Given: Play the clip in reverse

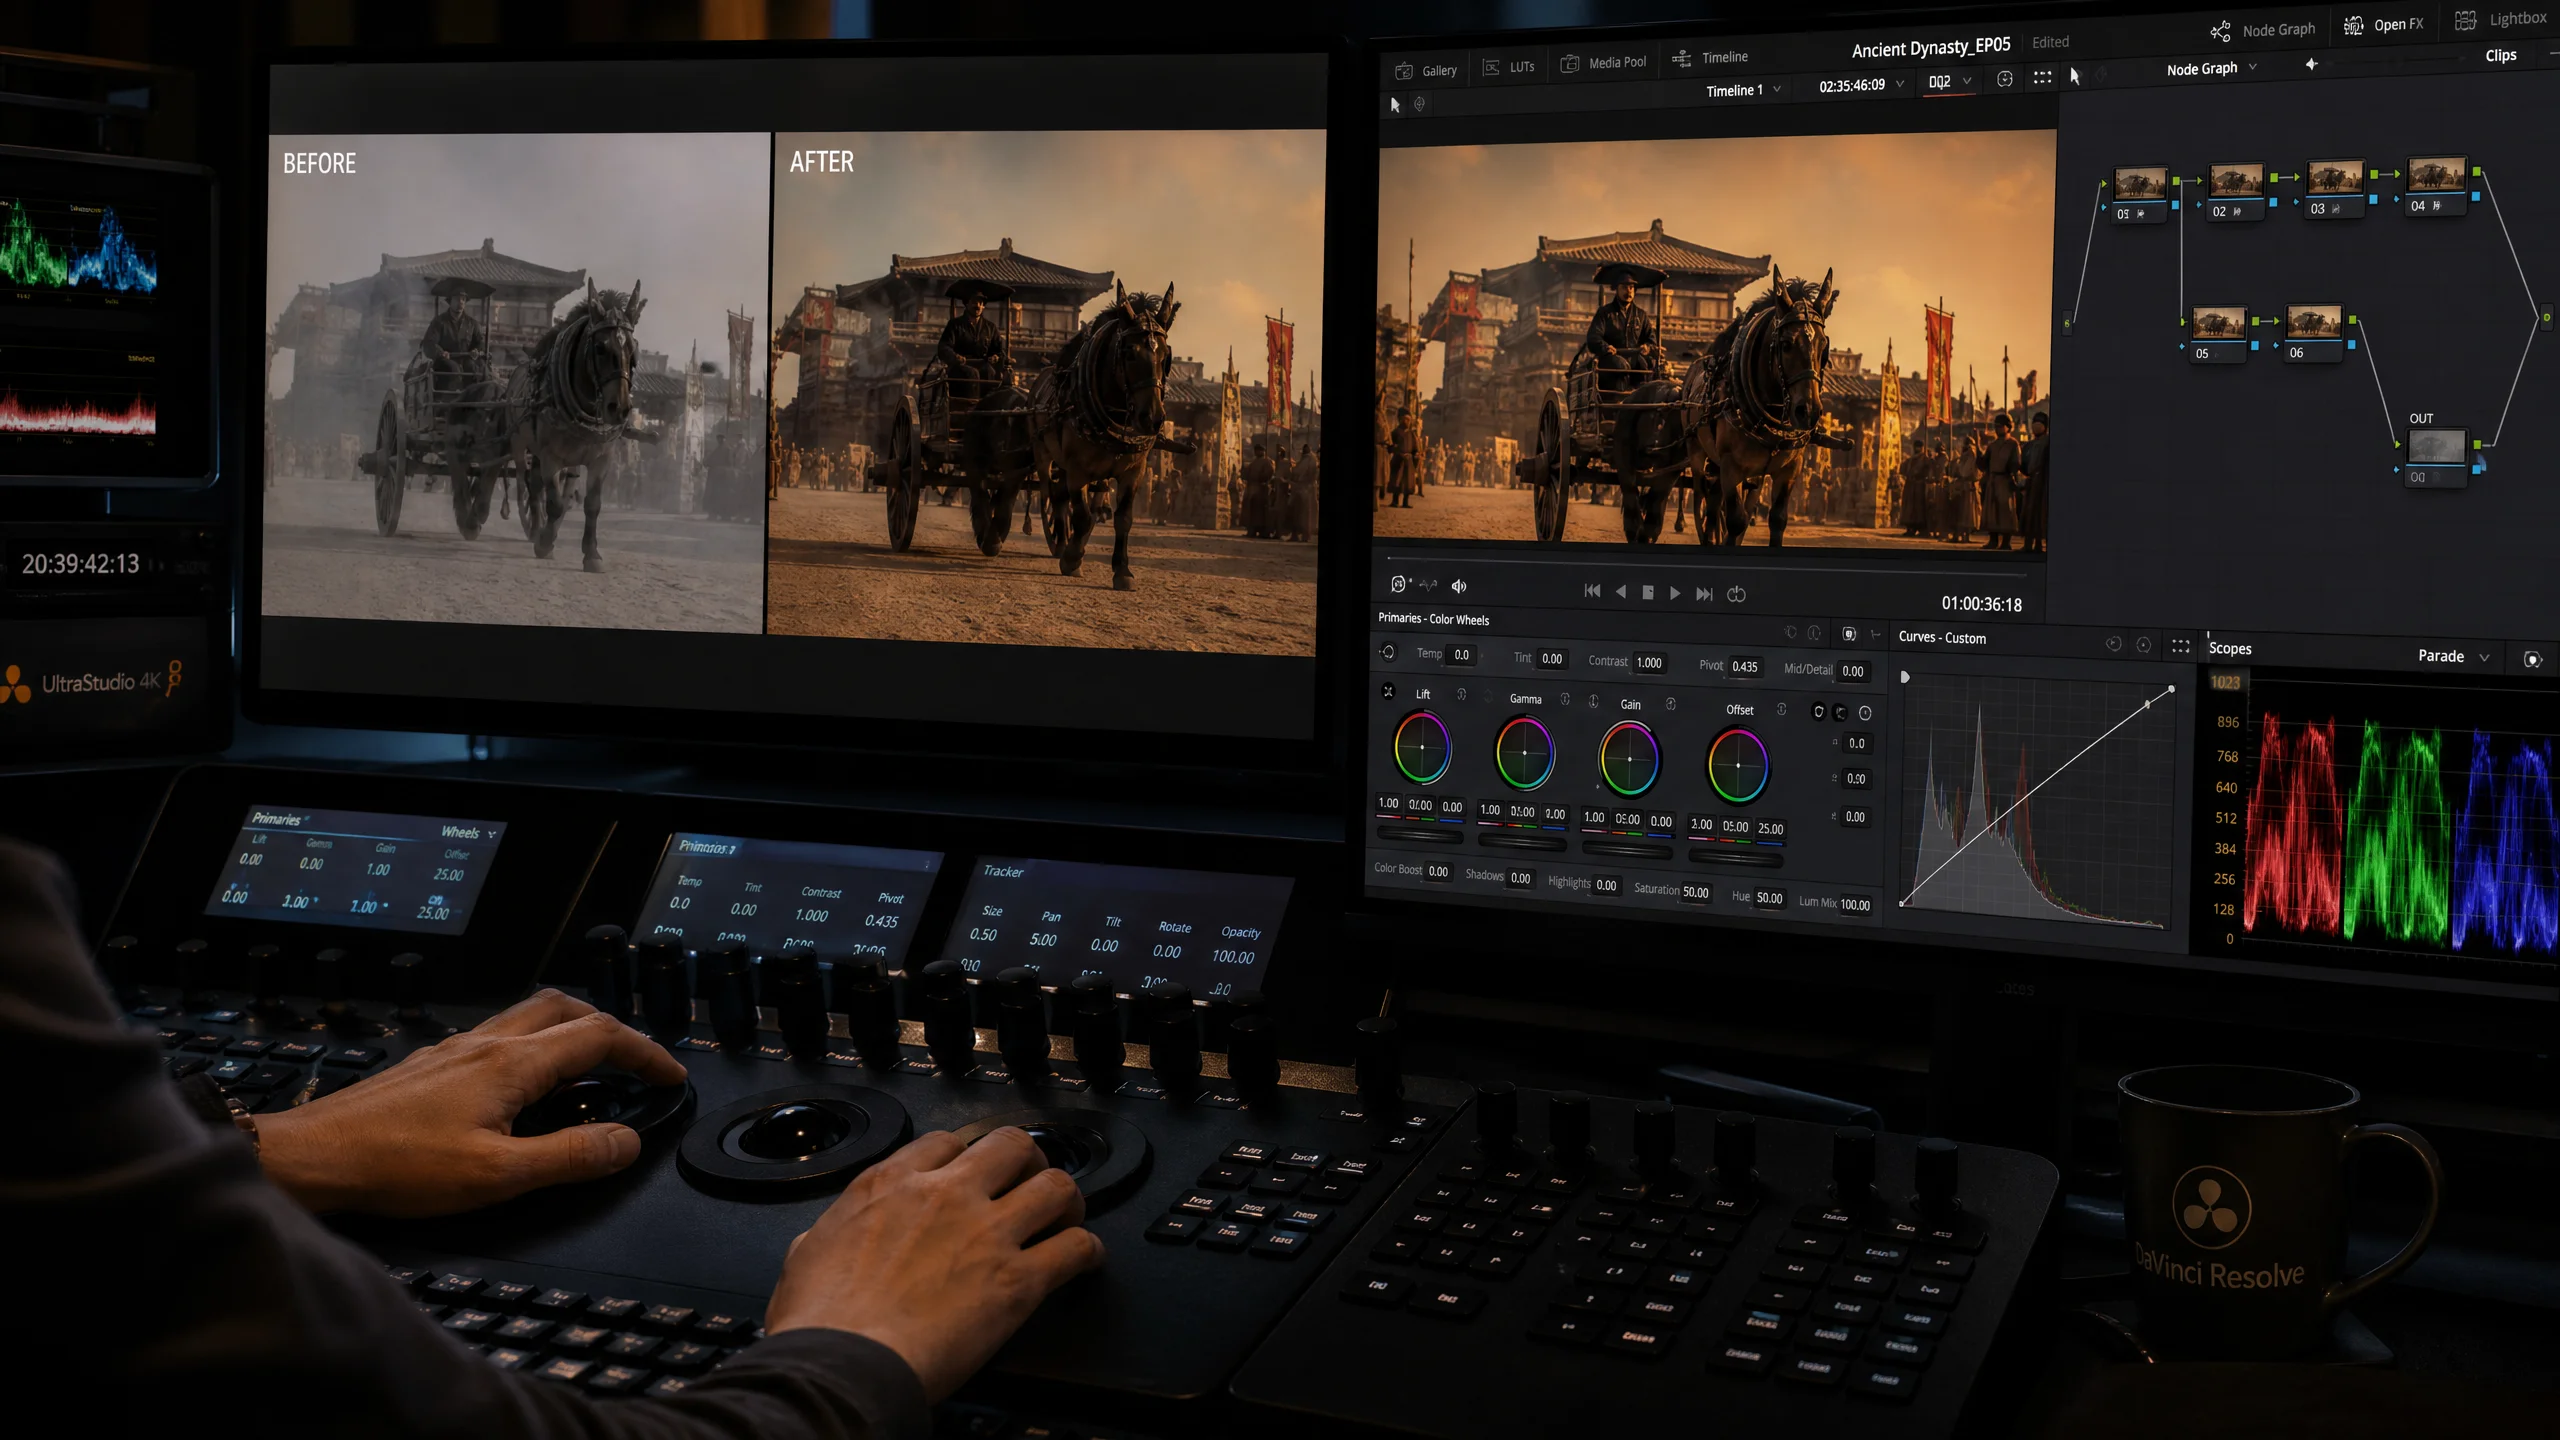Looking at the screenshot, I should point(1621,592).
